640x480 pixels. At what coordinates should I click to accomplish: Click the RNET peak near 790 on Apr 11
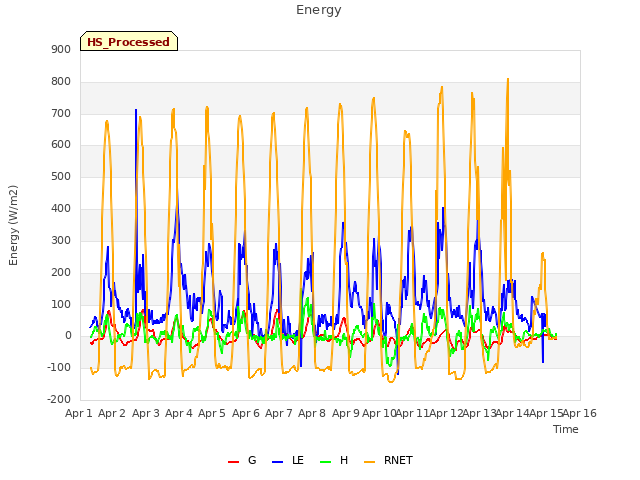coord(442,87)
